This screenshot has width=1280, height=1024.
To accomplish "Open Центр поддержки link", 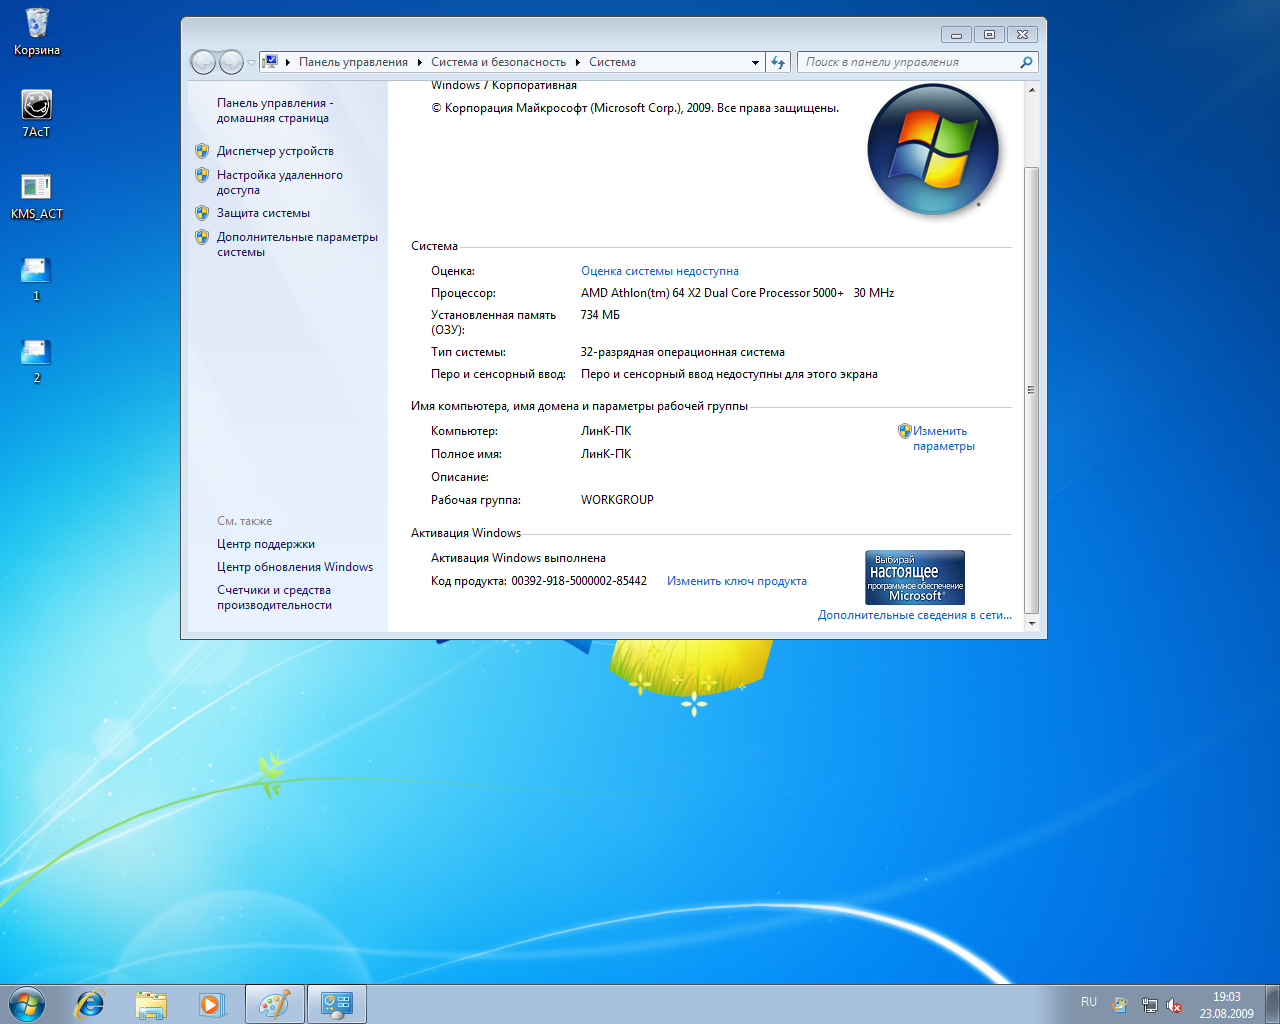I will point(266,544).
